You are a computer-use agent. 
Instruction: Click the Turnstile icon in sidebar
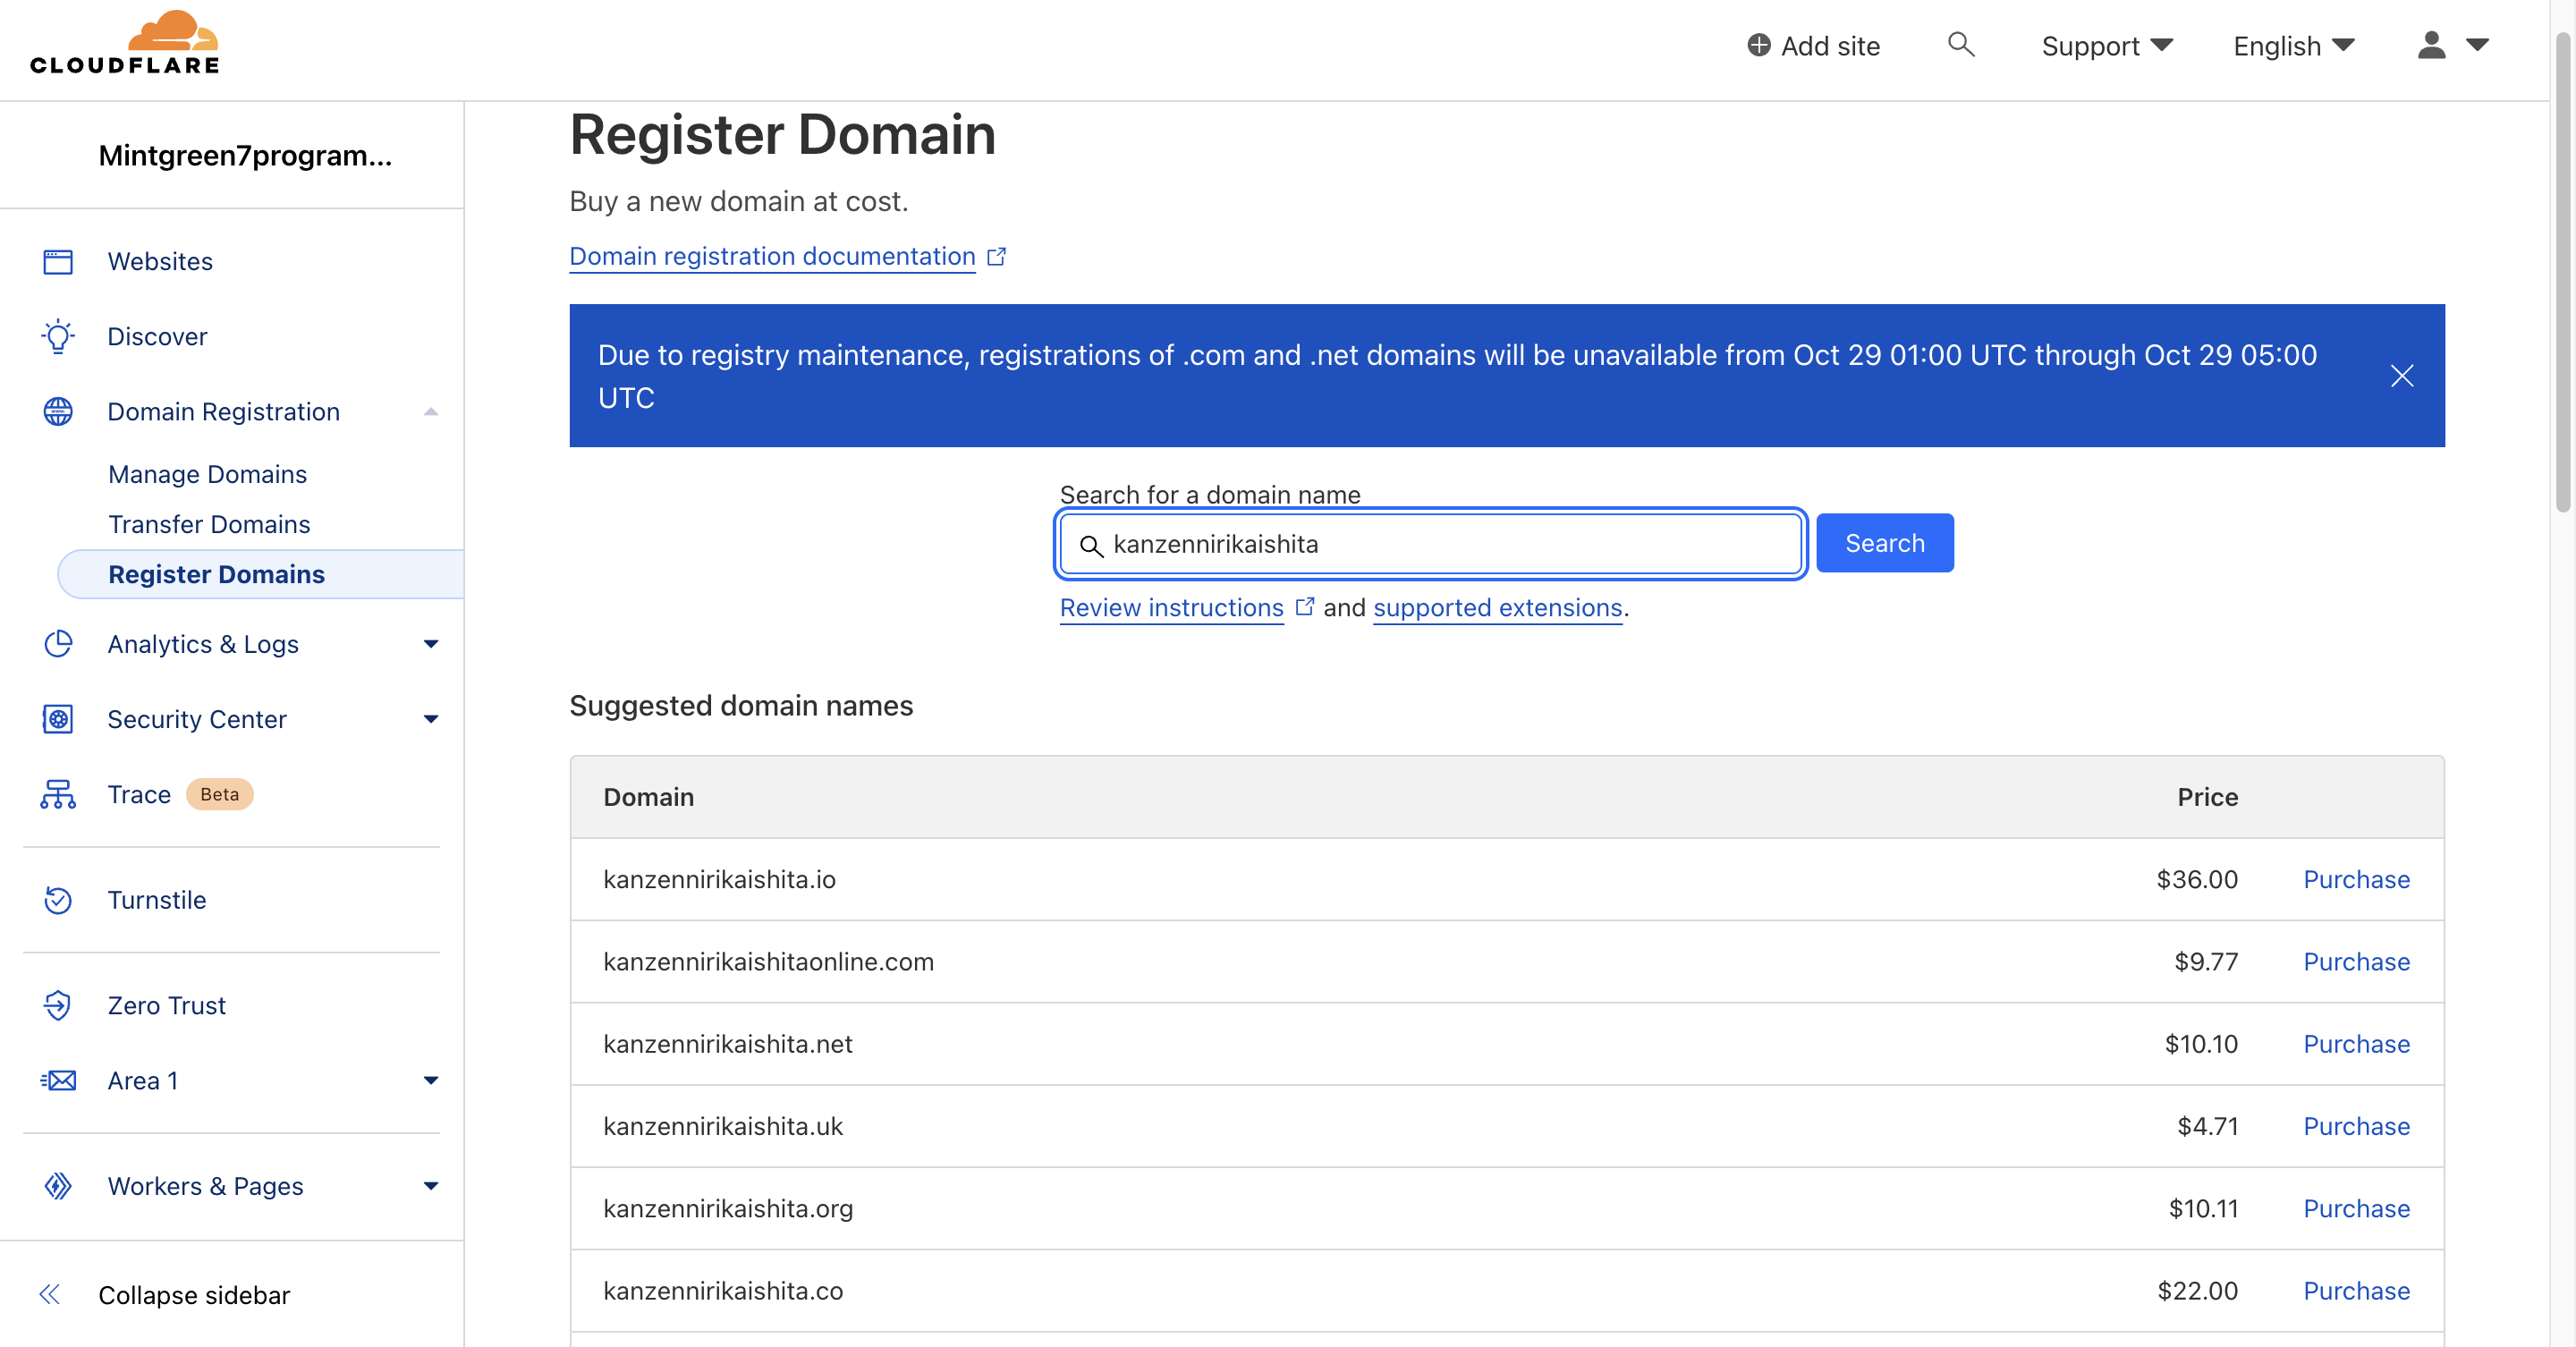pos(58,900)
